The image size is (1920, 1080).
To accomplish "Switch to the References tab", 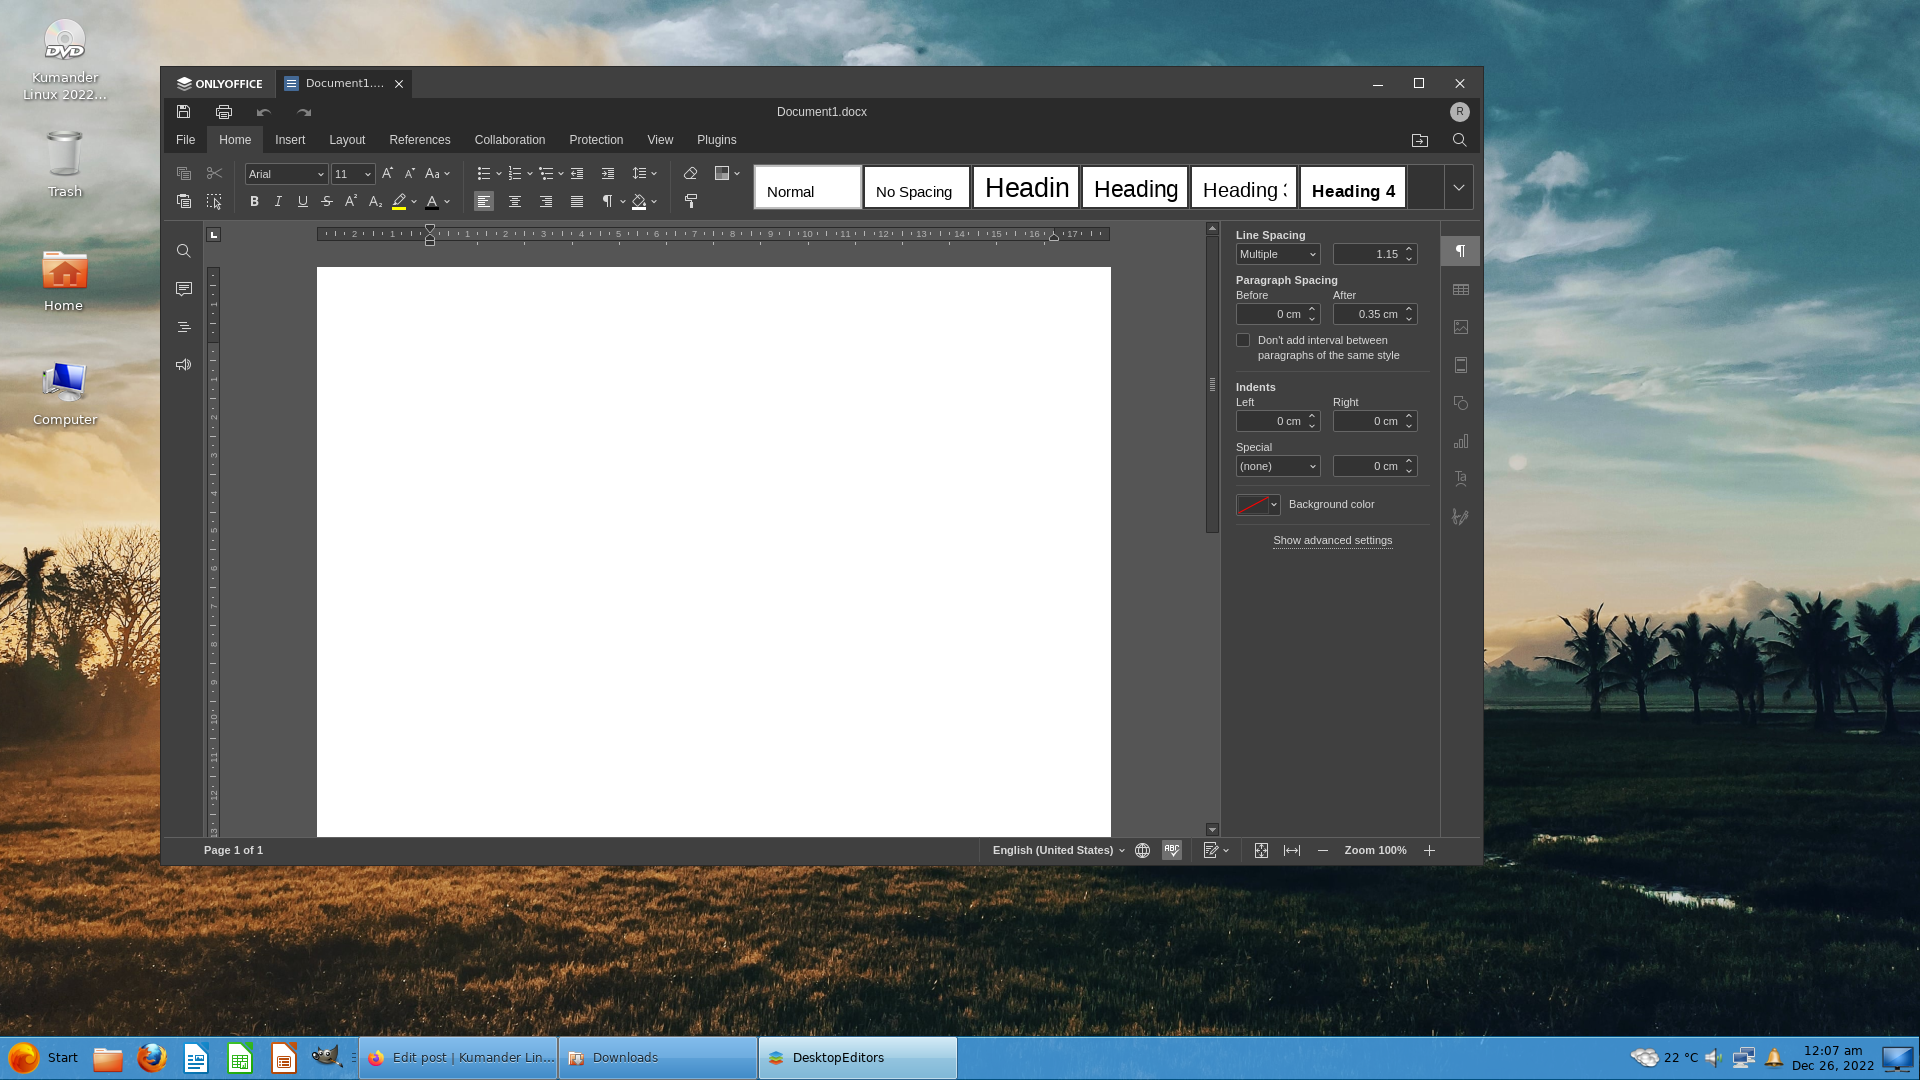I will [x=420, y=140].
